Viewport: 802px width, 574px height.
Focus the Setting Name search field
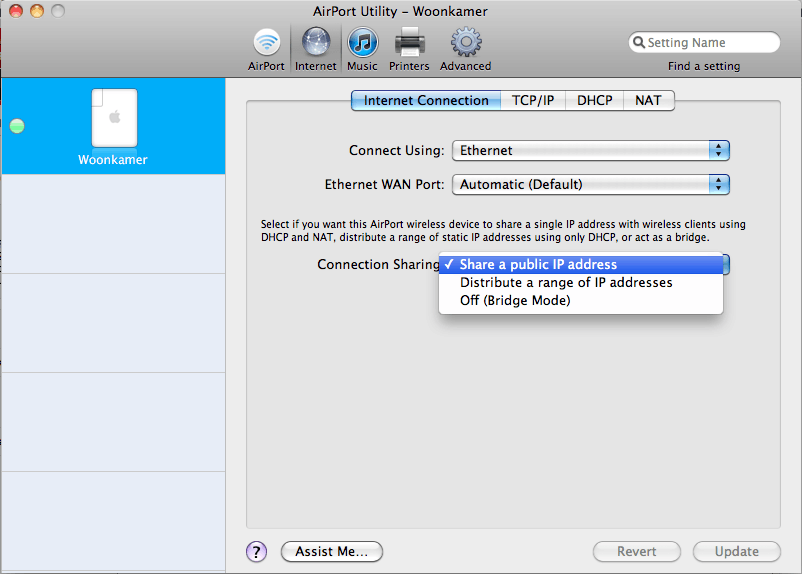click(704, 42)
